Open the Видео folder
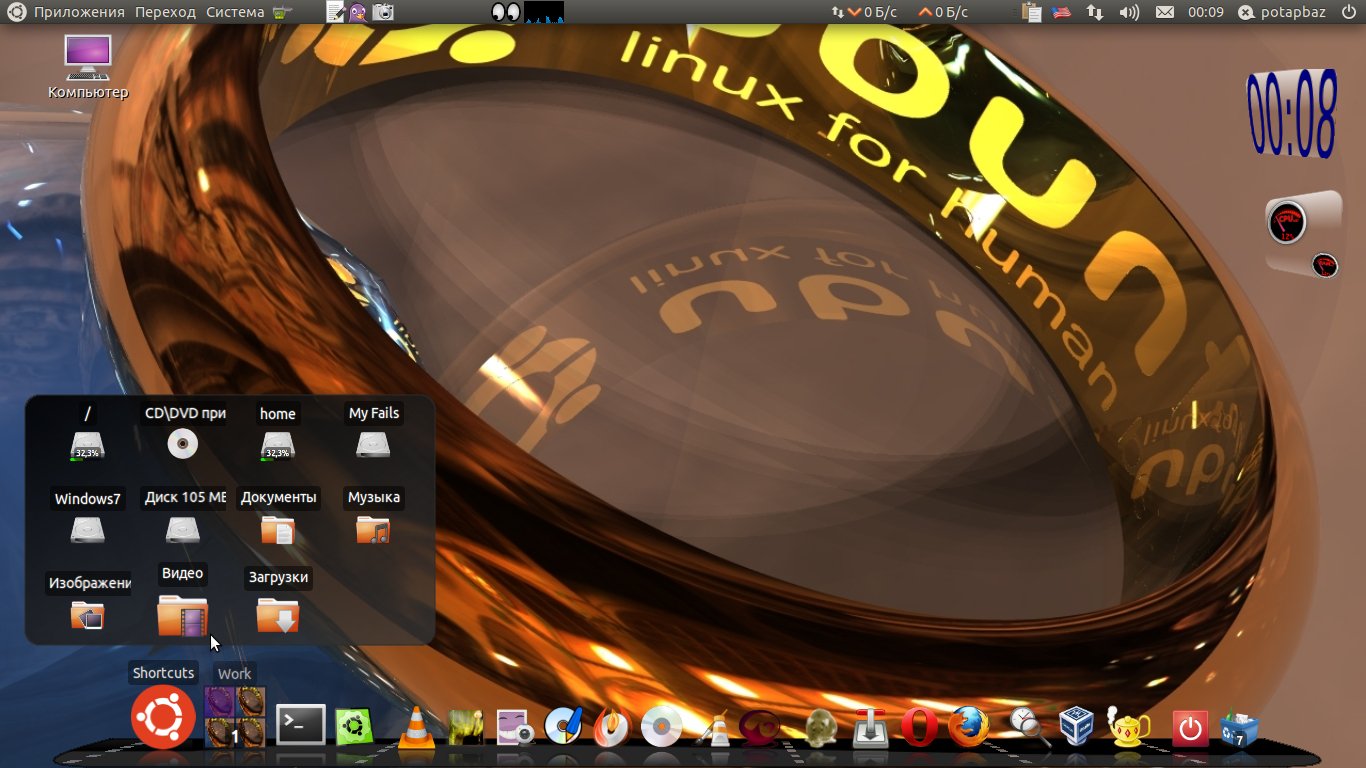The image size is (1366, 768). click(182, 615)
